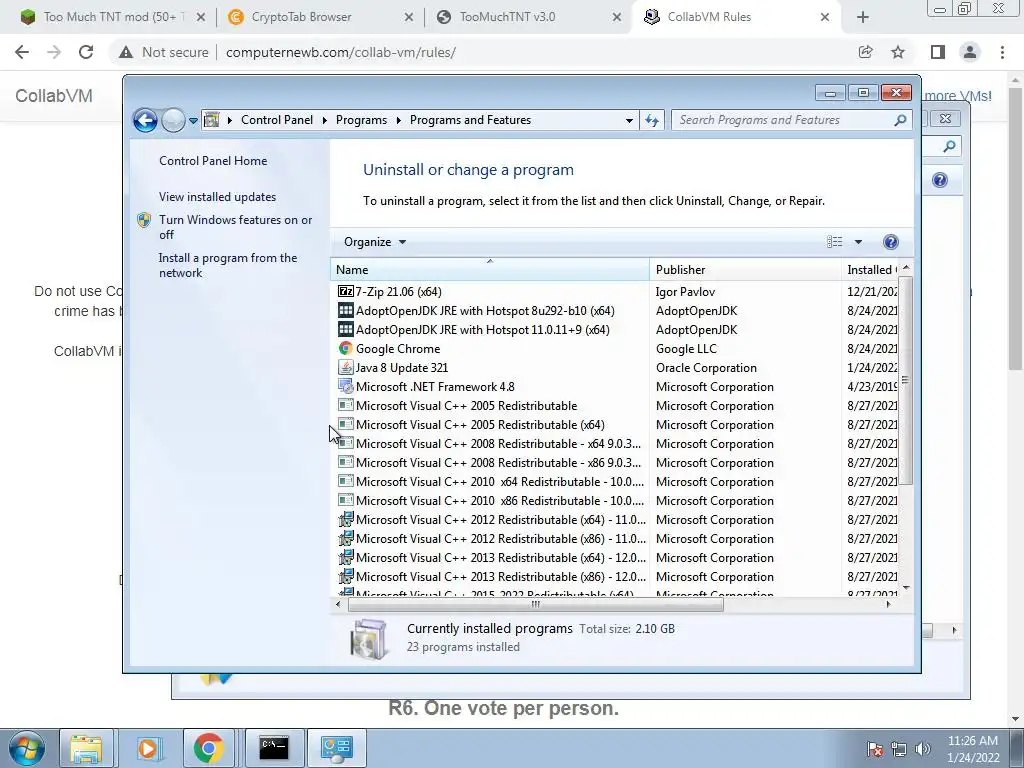Open a new Chrome tab
The width and height of the screenshot is (1024, 768).
click(x=863, y=17)
